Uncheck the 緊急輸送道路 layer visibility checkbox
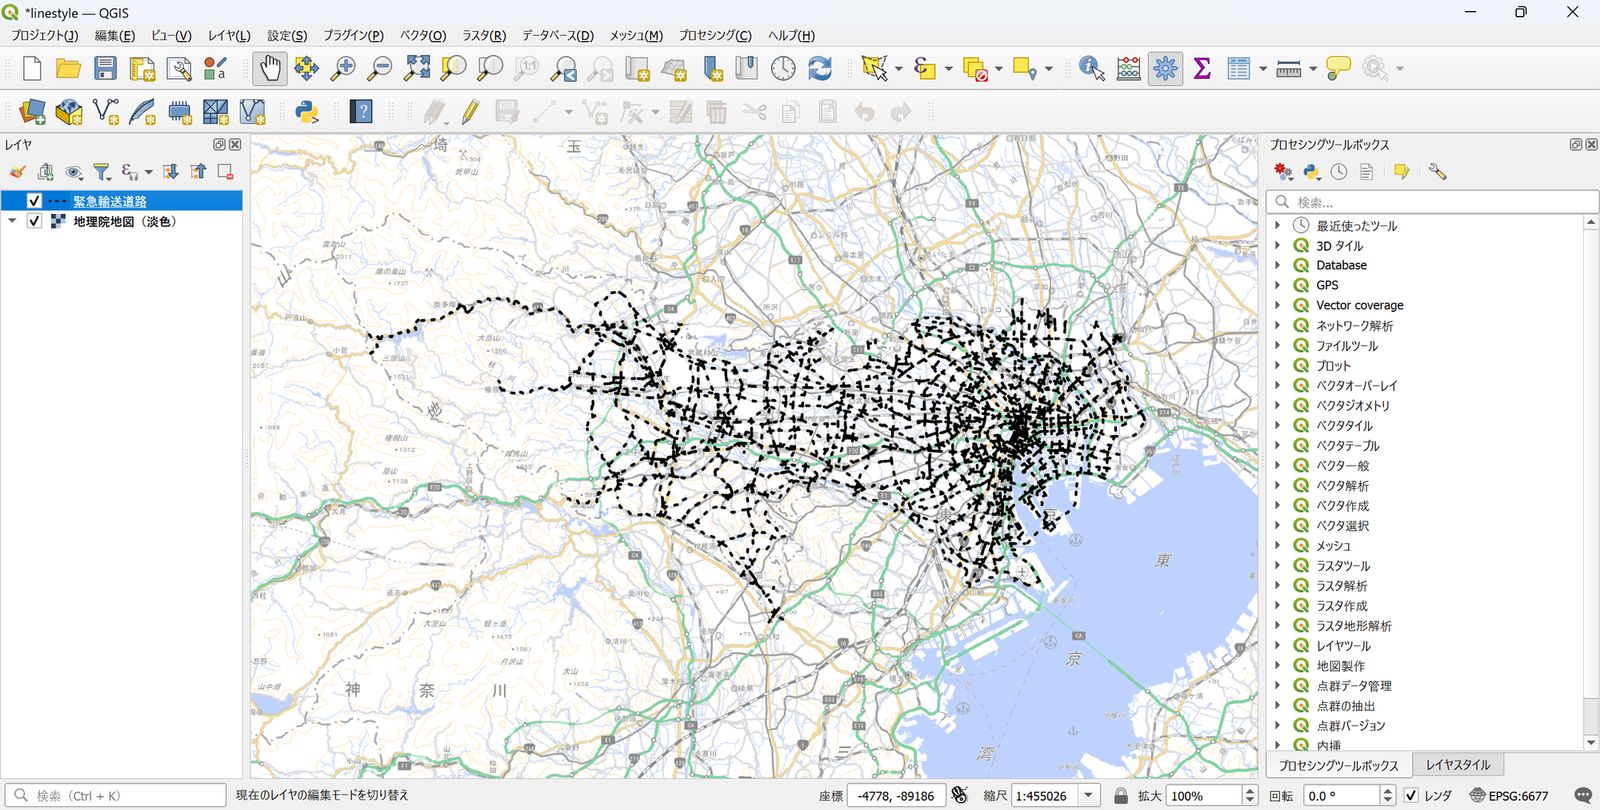 34,201
